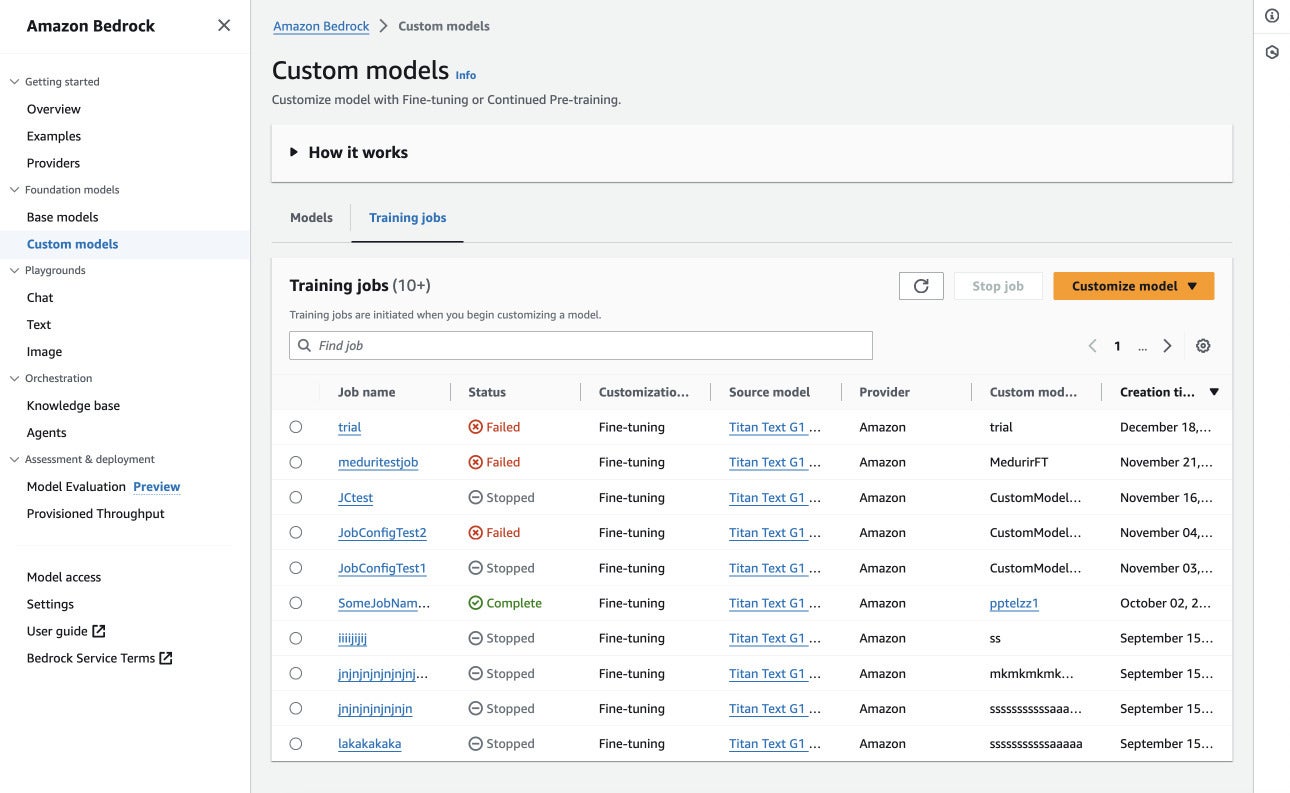This screenshot has width=1290, height=793.
Task: Switch to the Models tab
Action: pyautogui.click(x=311, y=217)
